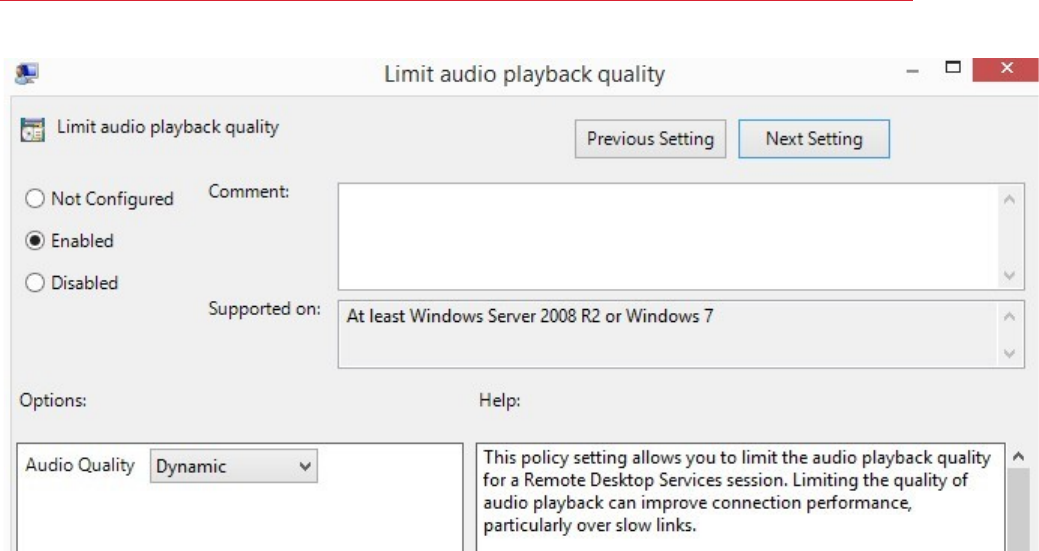The image size is (1039, 551).
Task: Click inside the Comment text box
Action: (x=667, y=236)
